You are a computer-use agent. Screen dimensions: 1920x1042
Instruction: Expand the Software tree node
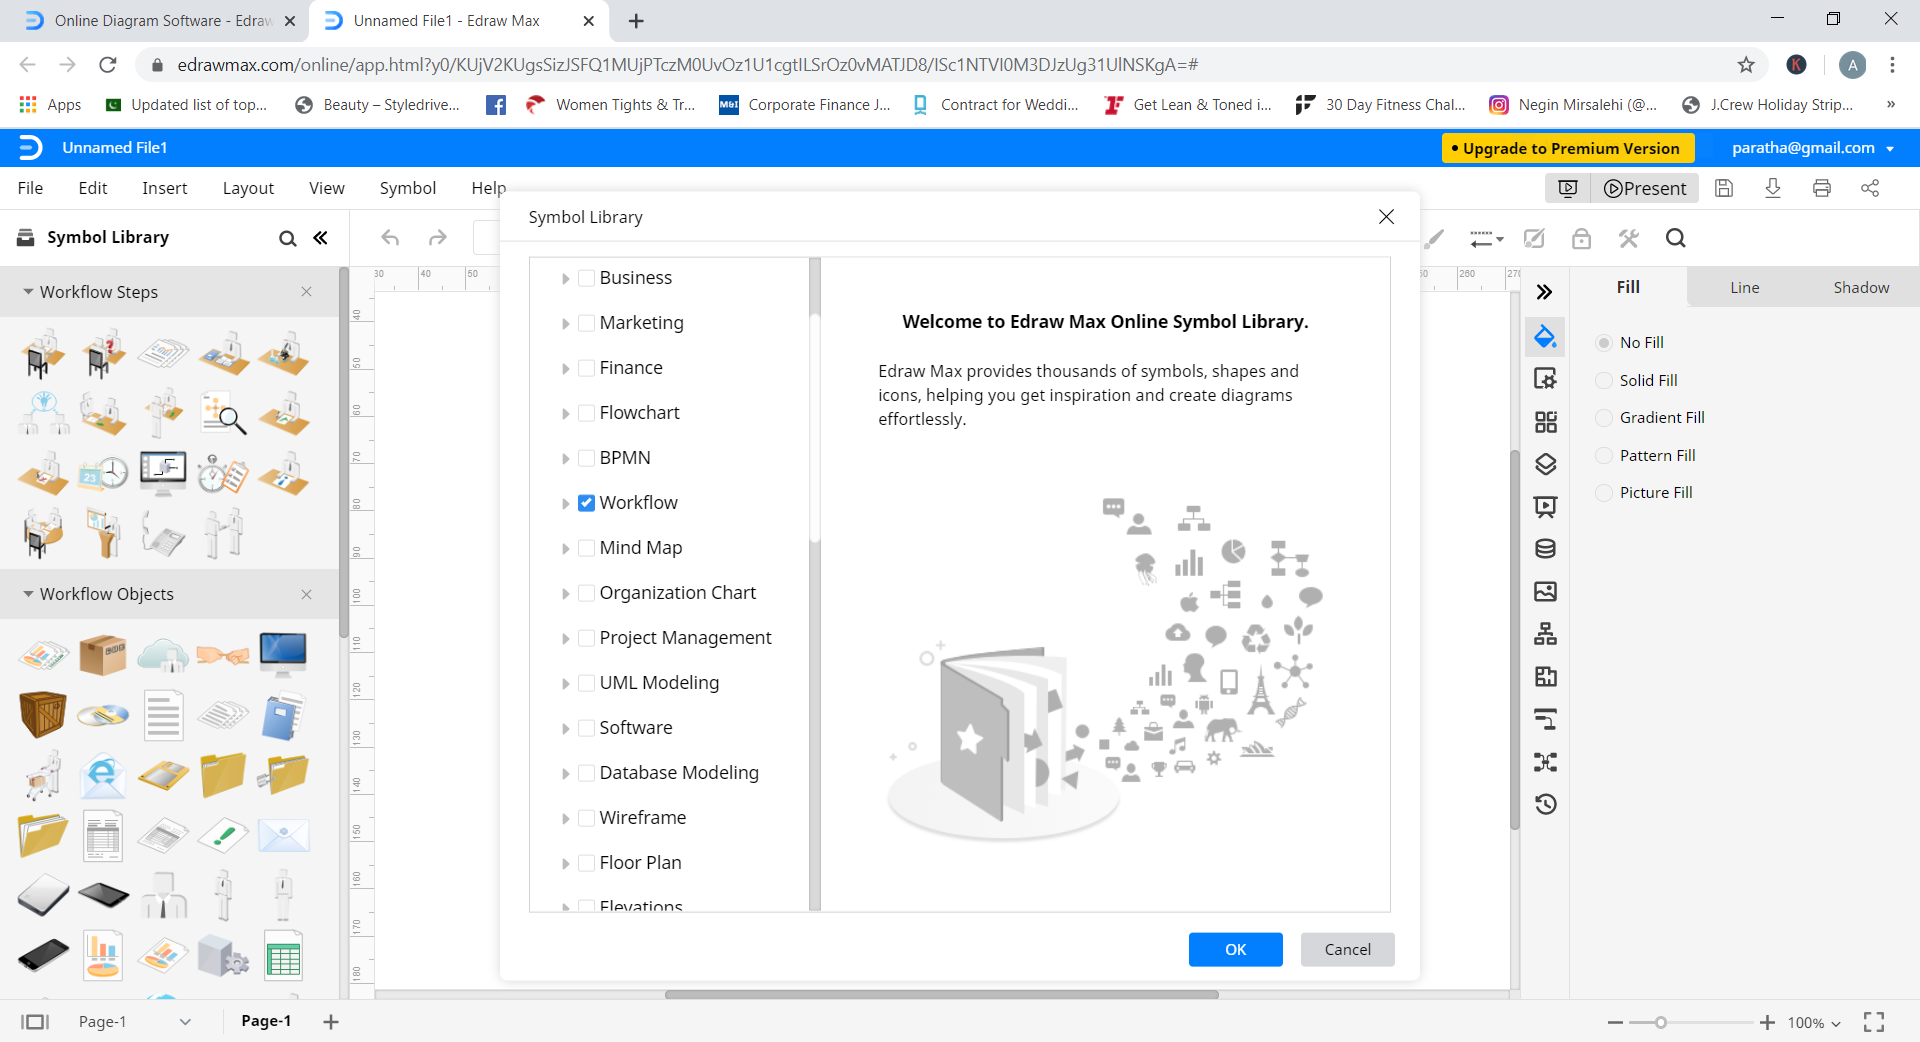click(565, 729)
